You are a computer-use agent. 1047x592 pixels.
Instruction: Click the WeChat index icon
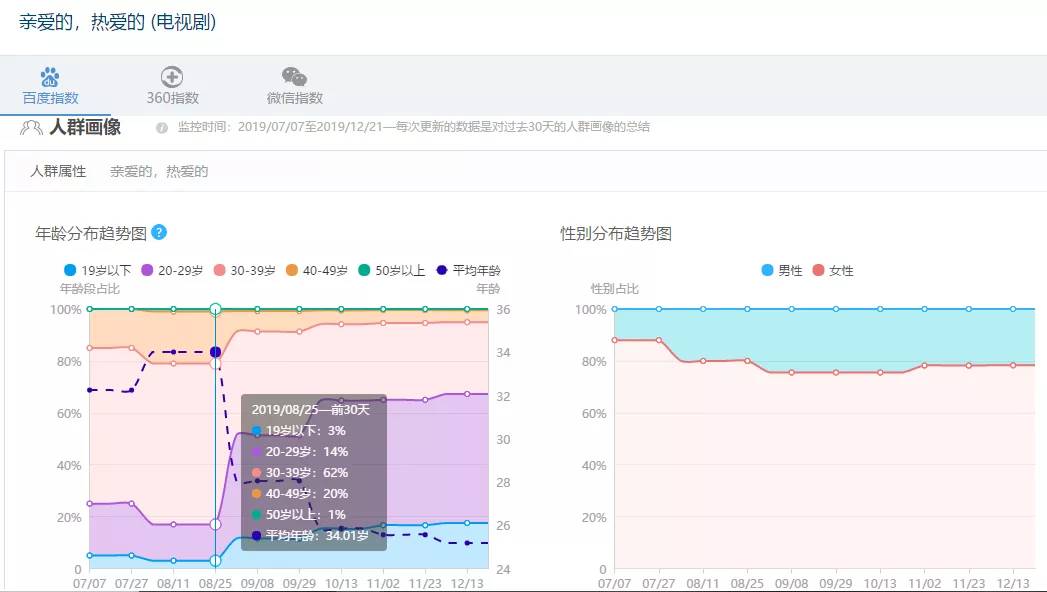click(x=294, y=77)
